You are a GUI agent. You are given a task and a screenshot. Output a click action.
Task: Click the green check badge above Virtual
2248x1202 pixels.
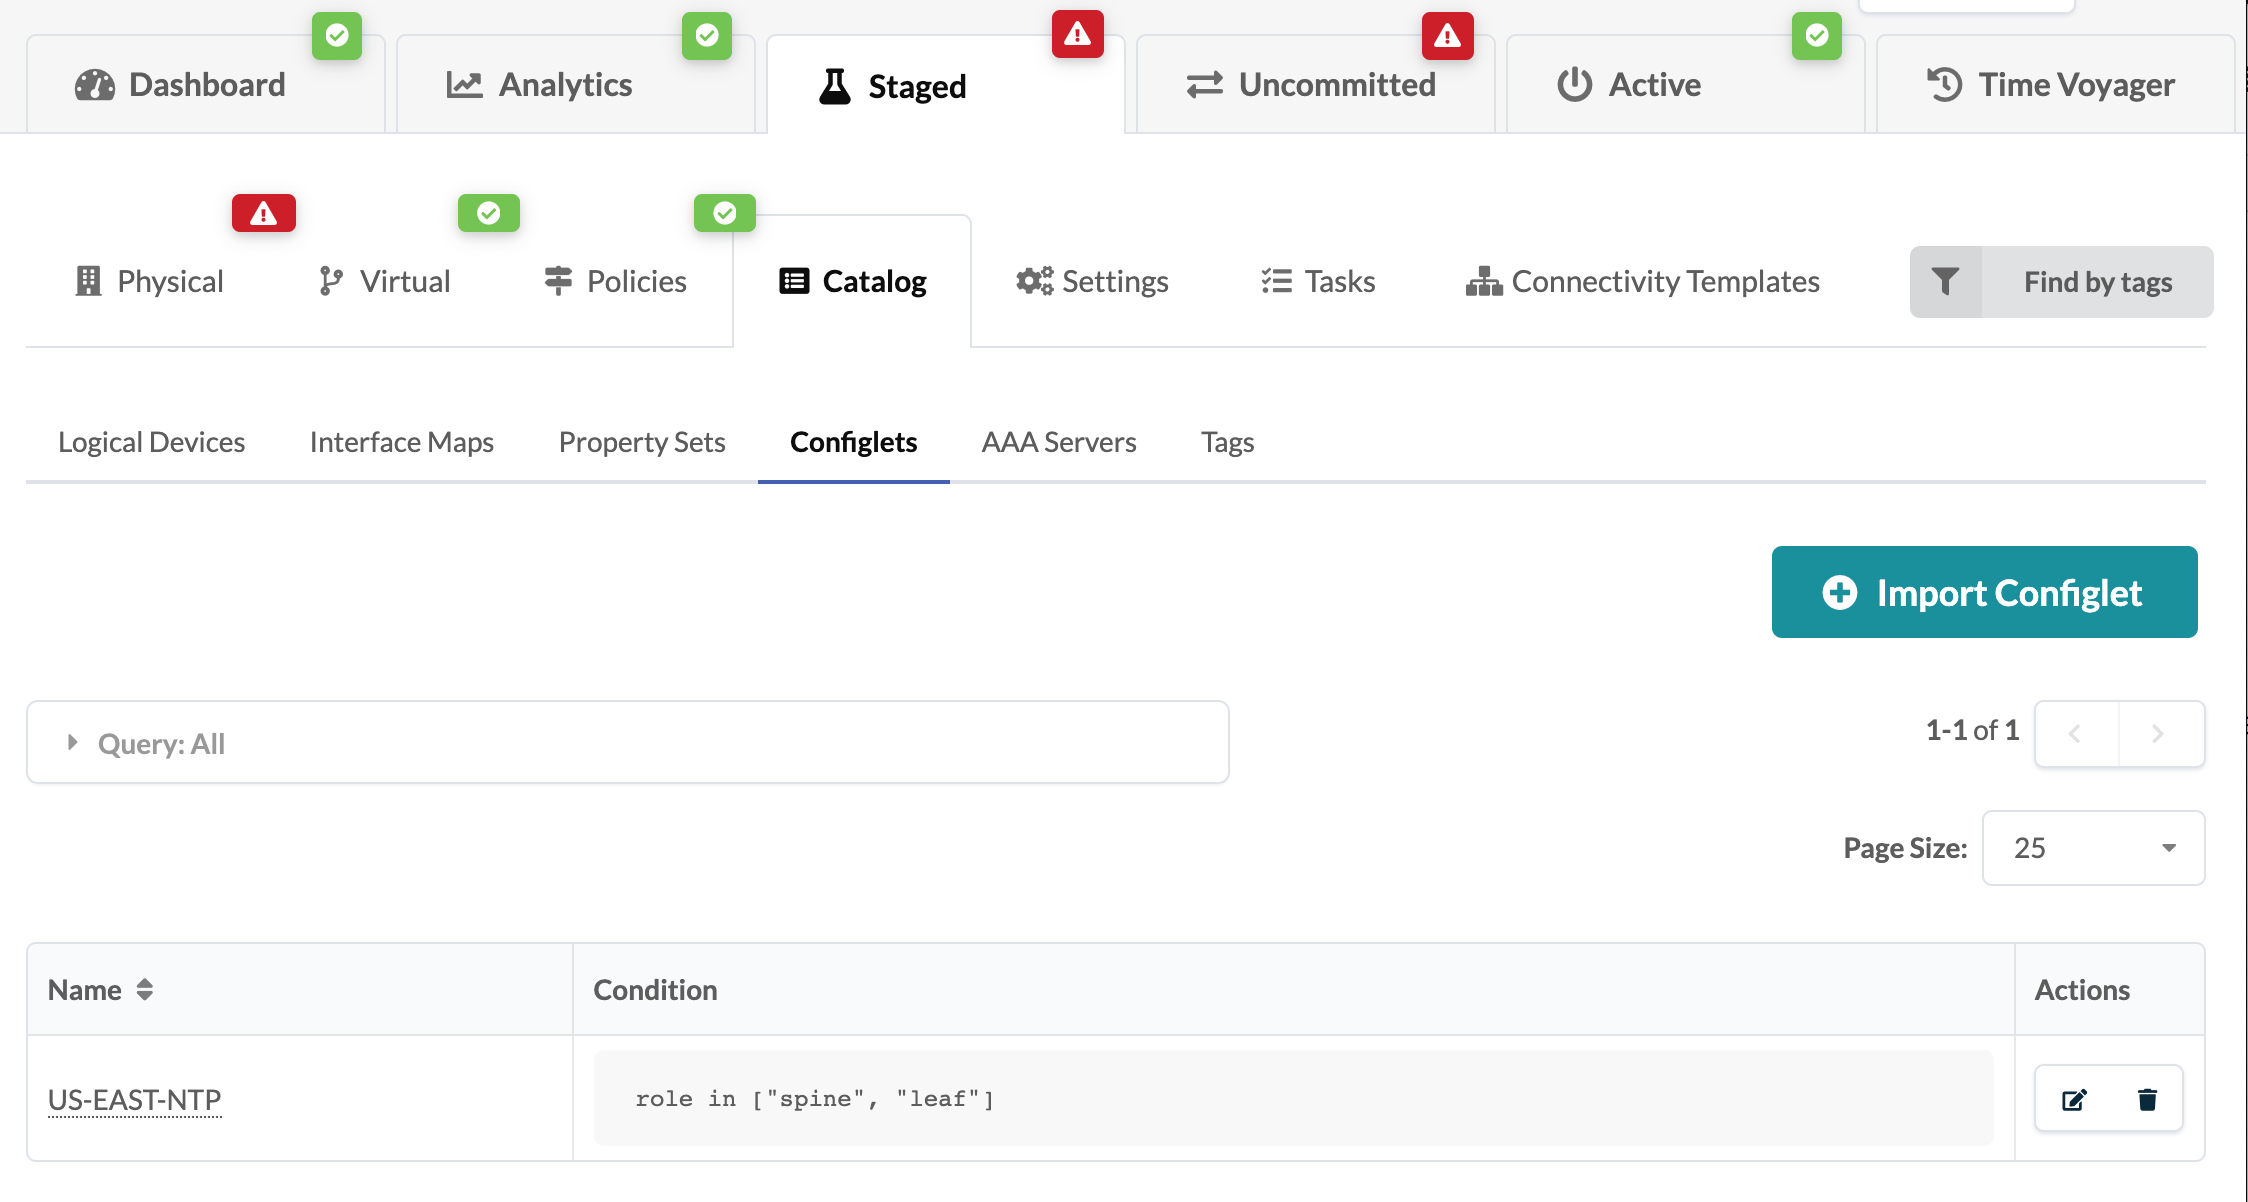[489, 213]
